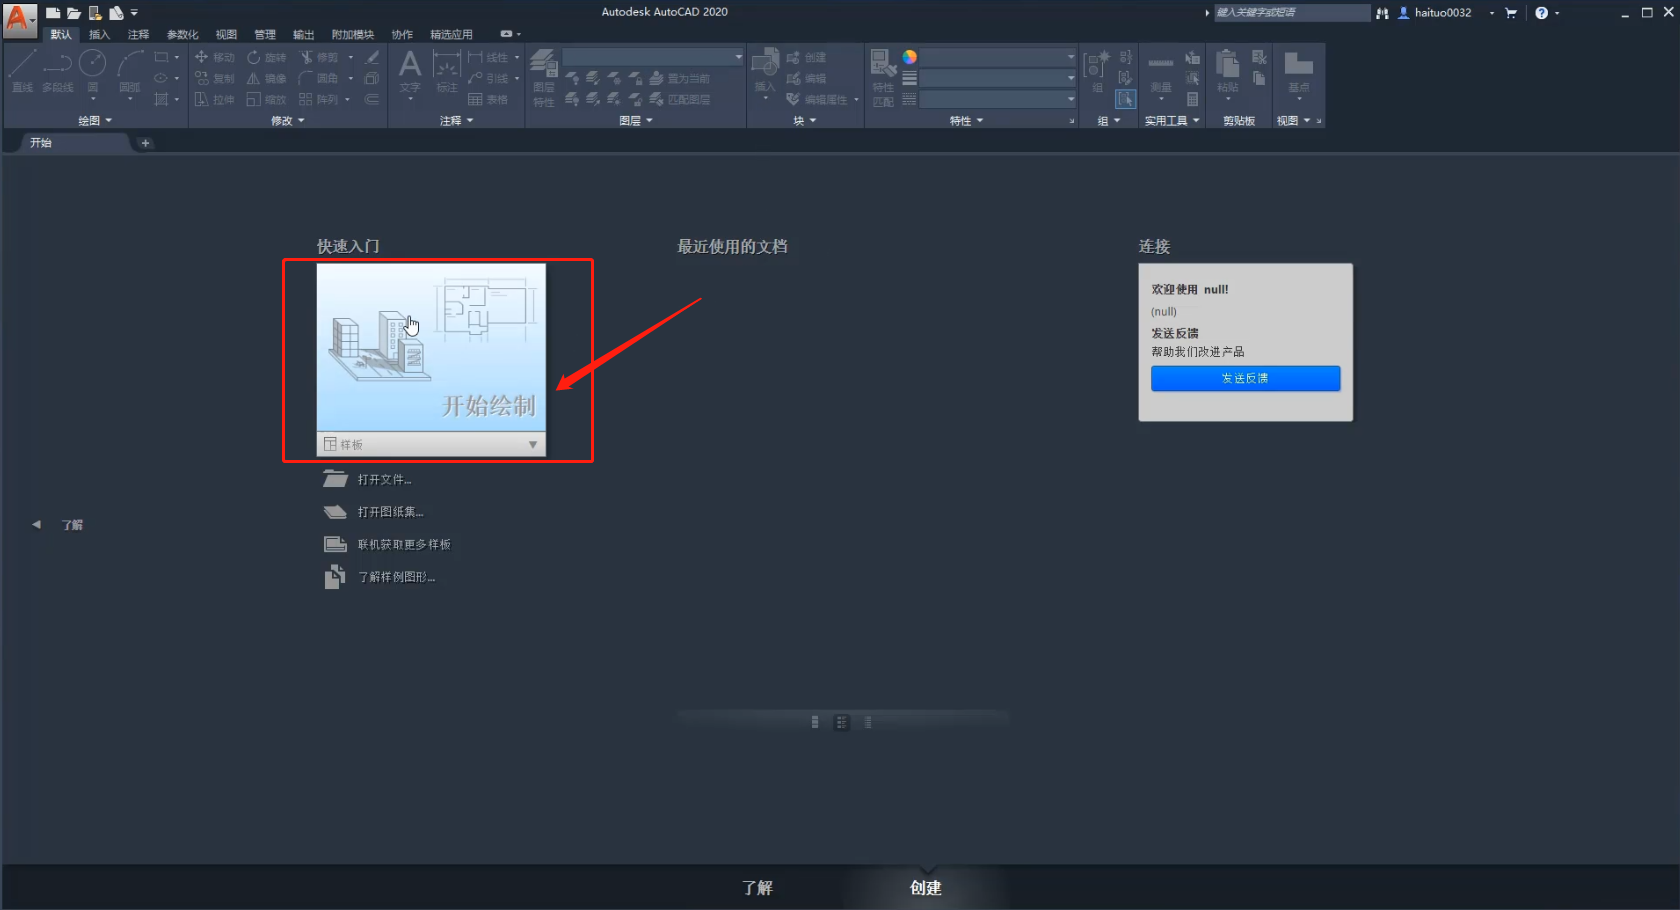Image resolution: width=1680 pixels, height=910 pixels.
Task: Click the Table (表格) tool
Action: tap(488, 99)
